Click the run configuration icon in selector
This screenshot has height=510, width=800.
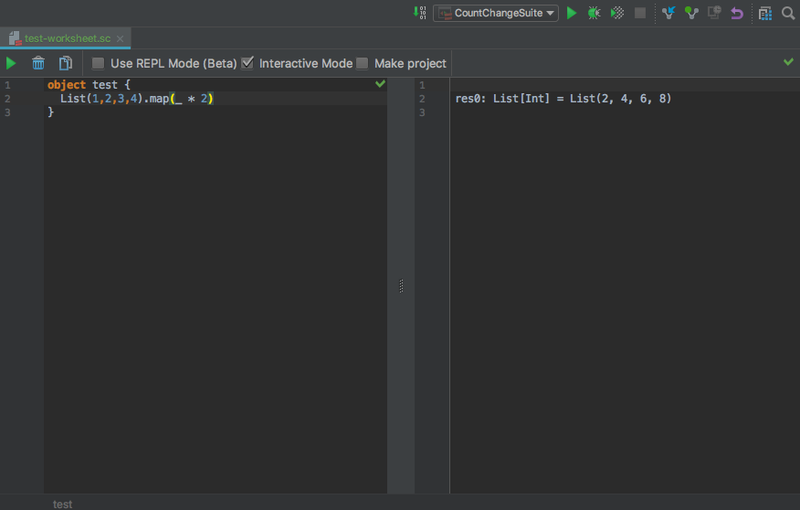click(445, 13)
